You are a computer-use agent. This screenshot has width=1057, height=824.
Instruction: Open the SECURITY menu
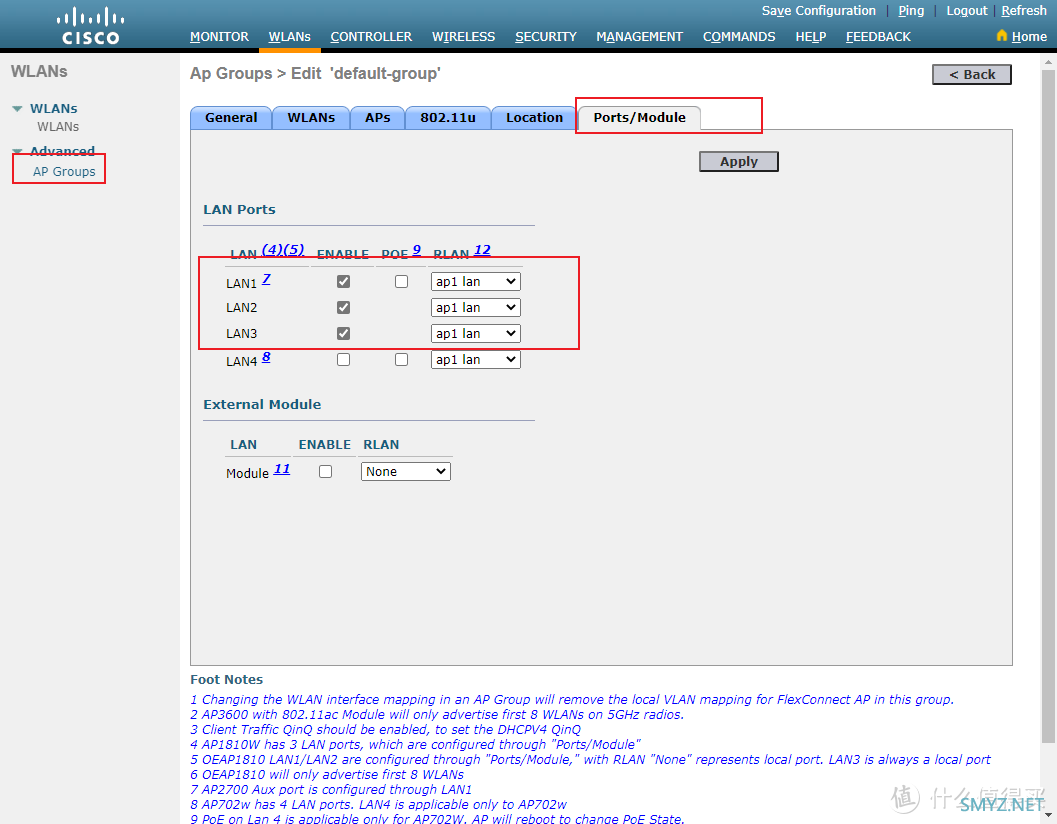click(x=545, y=36)
